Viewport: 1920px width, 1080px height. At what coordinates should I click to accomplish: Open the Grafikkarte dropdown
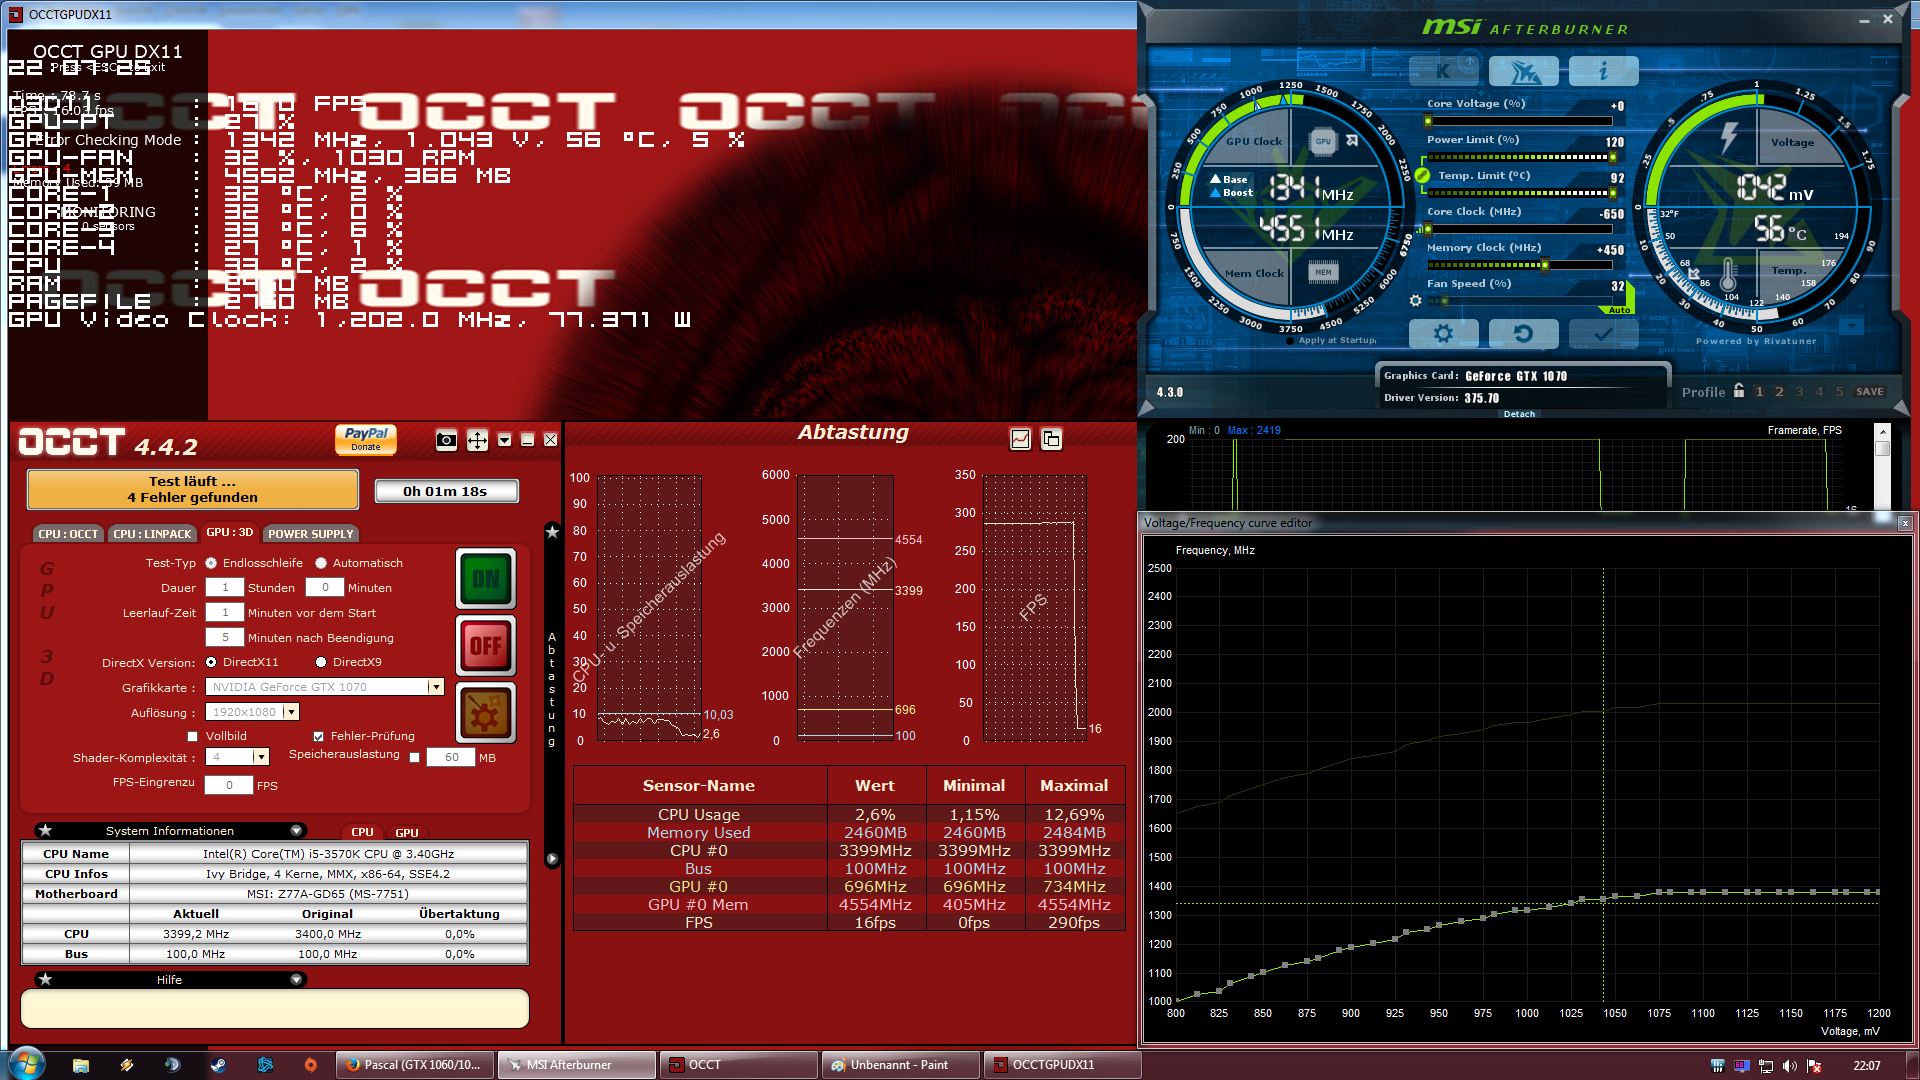(435, 687)
